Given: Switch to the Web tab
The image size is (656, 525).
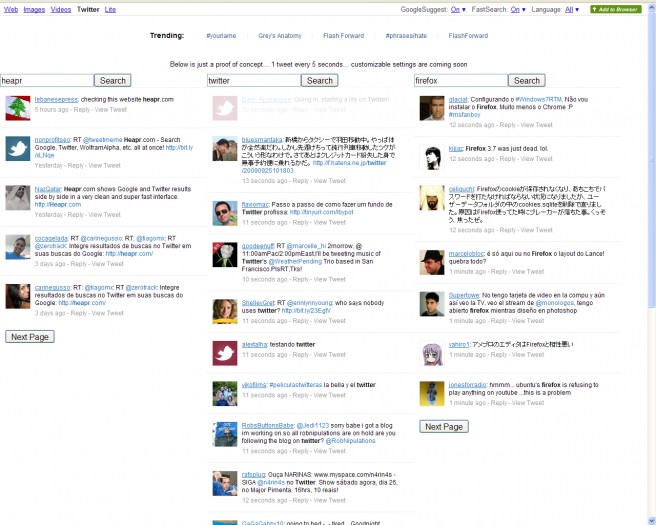Looking at the screenshot, I should [x=11, y=9].
